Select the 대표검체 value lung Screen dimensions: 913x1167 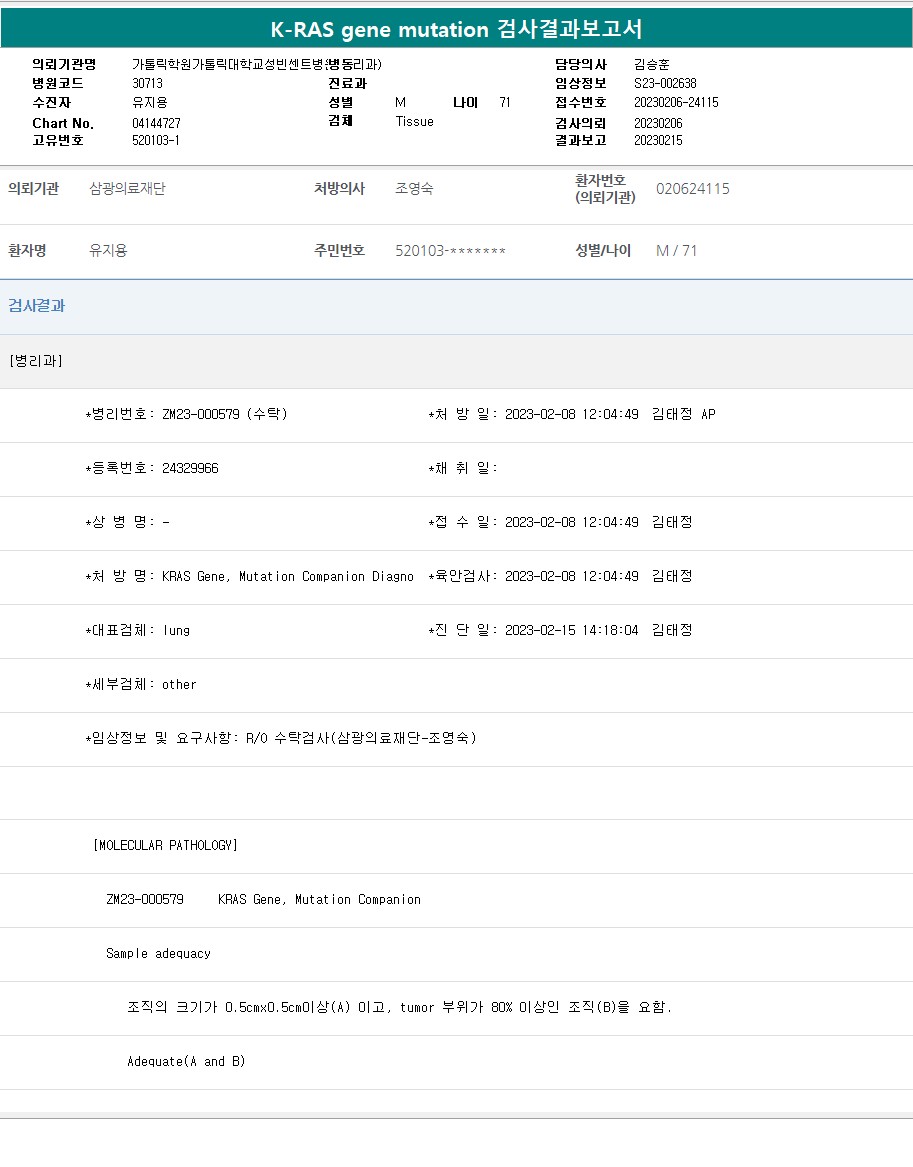[176, 630]
